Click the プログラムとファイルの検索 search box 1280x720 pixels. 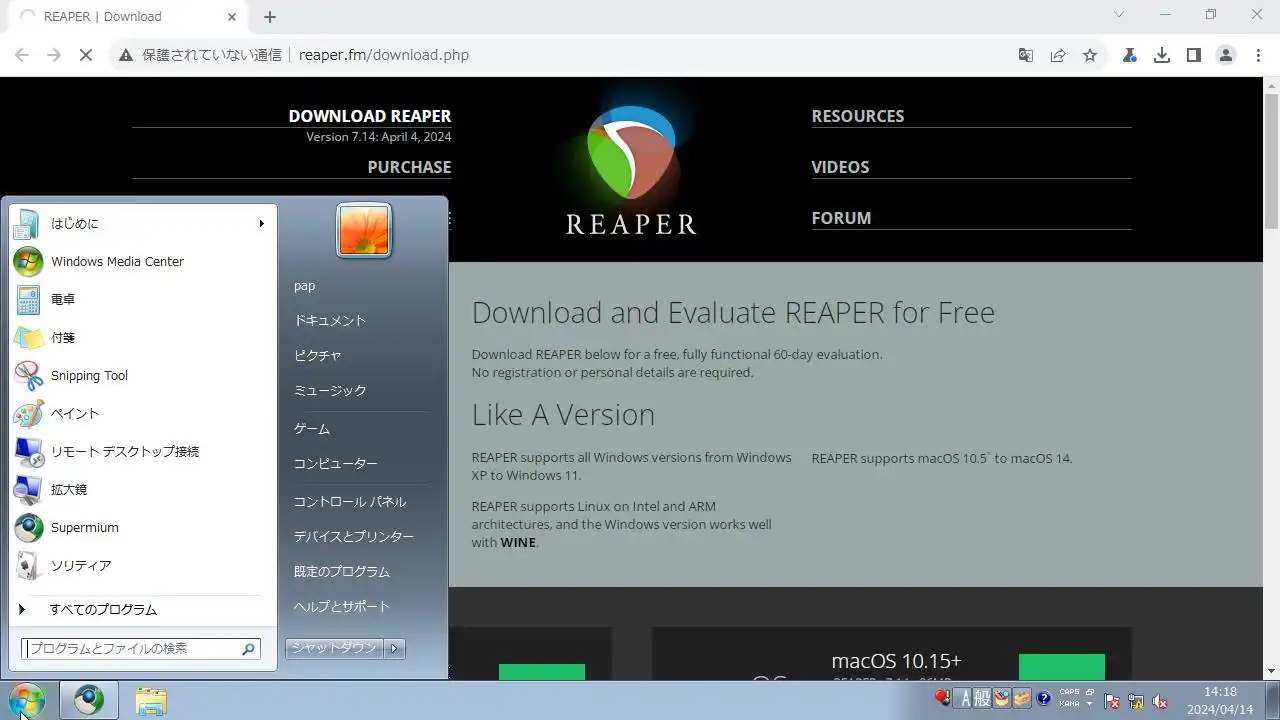141,649
